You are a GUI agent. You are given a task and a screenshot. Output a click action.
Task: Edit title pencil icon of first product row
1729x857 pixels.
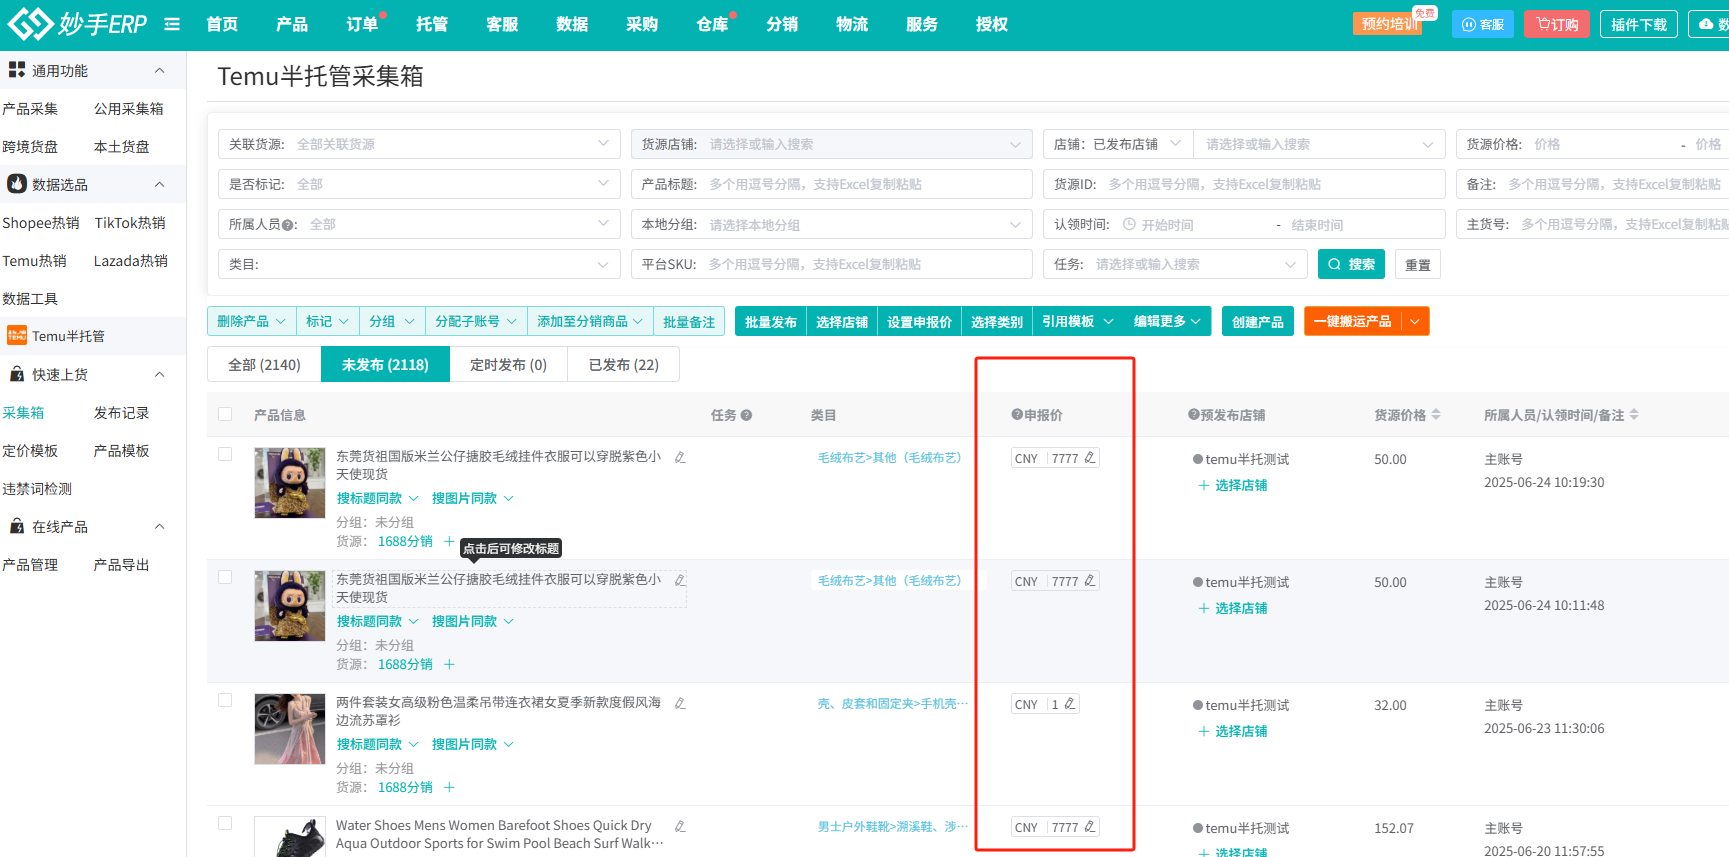tap(680, 457)
